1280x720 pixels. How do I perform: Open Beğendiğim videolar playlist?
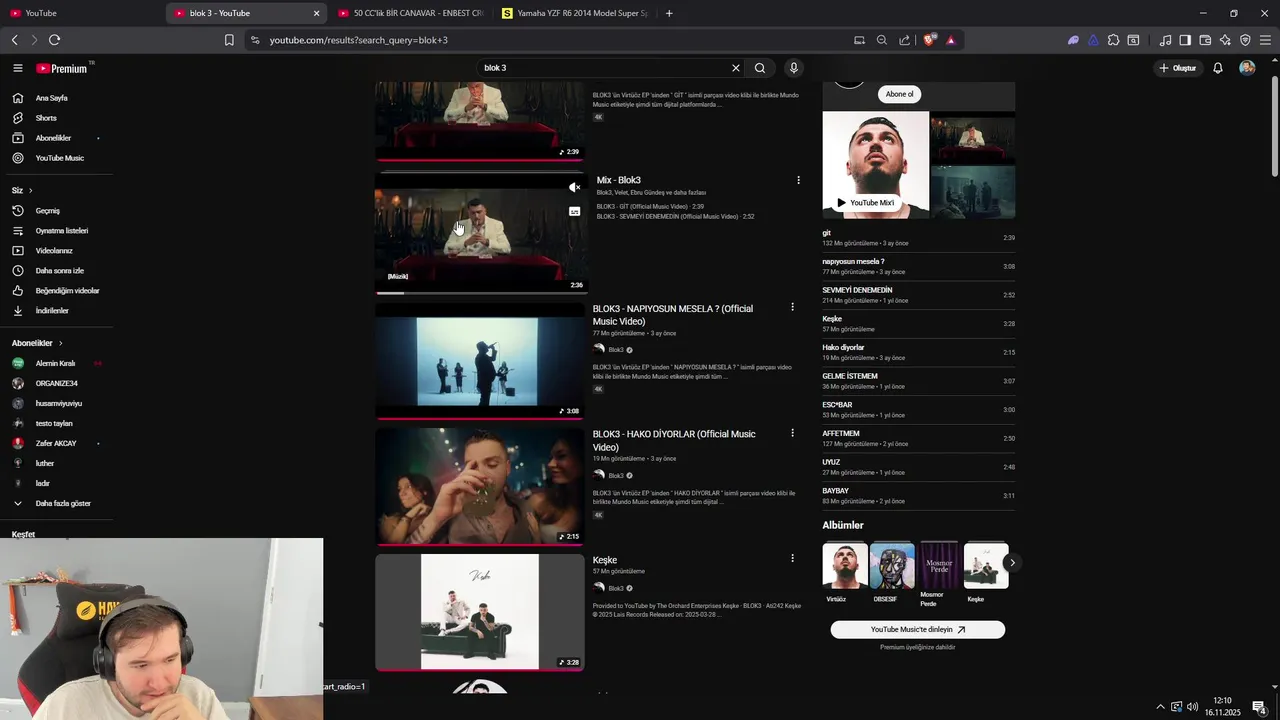click(x=67, y=291)
